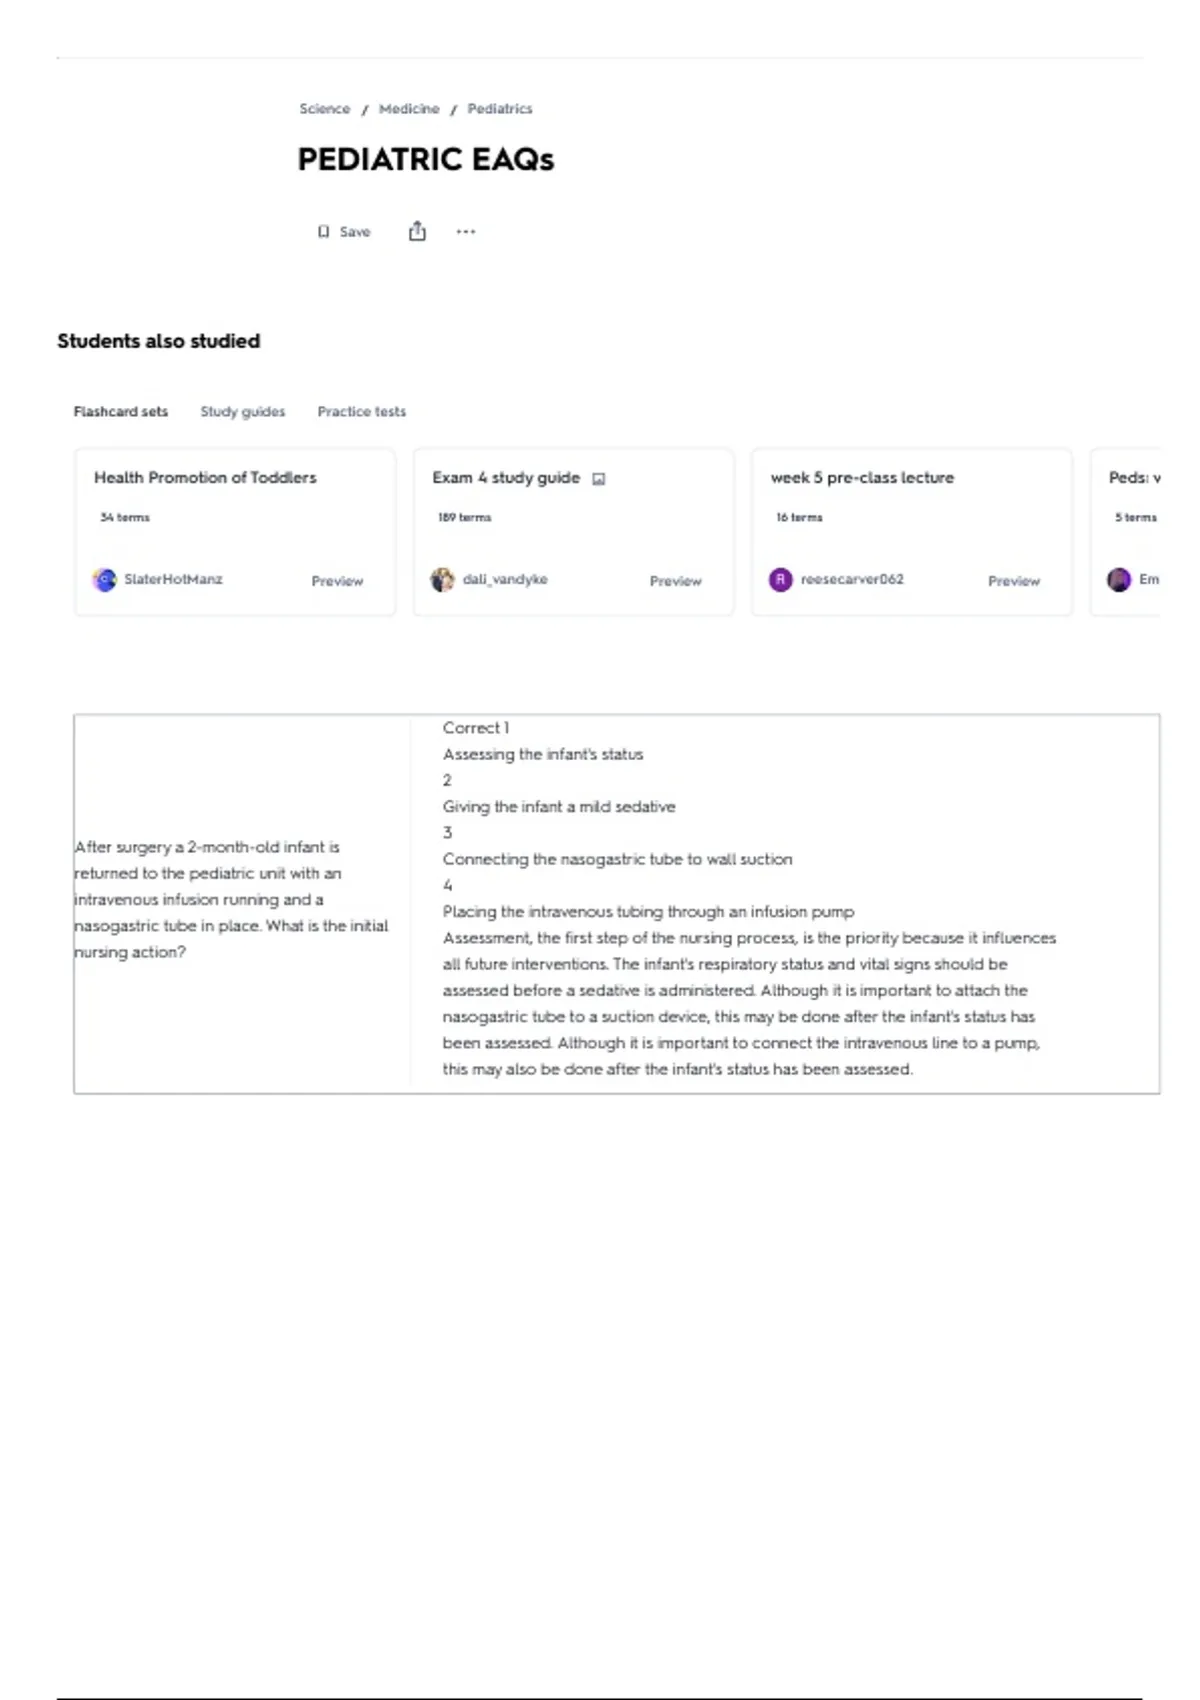Open the Pediatrics breadcrumb link

500,109
